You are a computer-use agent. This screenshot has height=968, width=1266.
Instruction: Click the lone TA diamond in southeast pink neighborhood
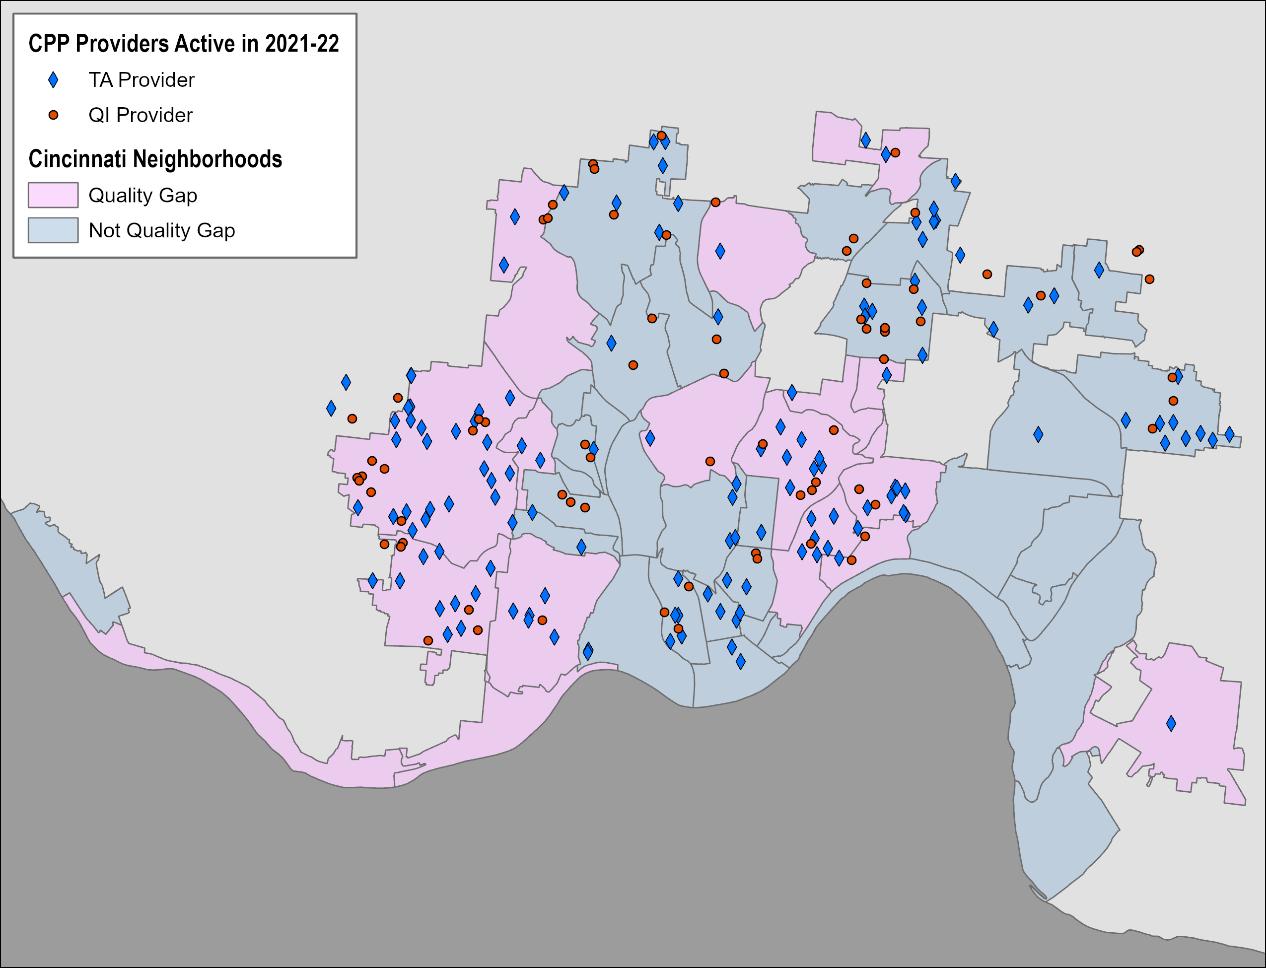[1171, 723]
